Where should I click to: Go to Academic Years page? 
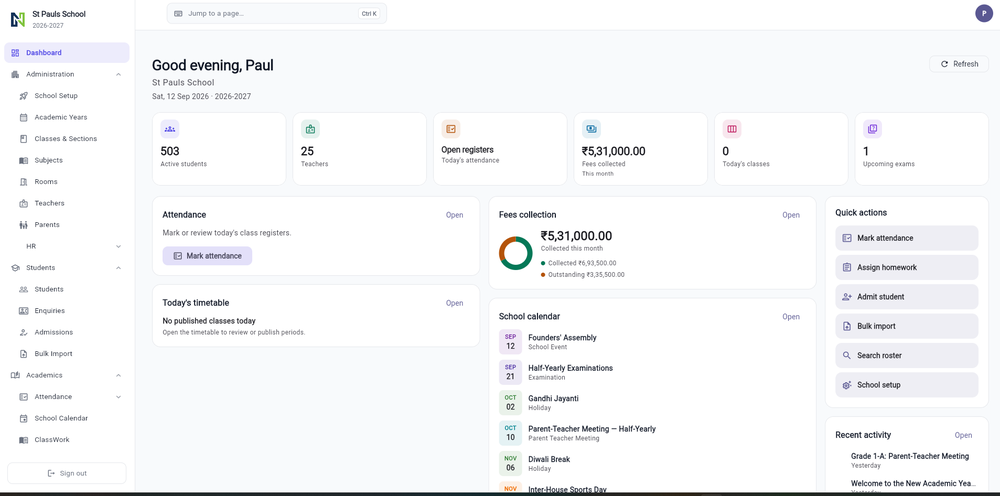[x=67, y=117]
